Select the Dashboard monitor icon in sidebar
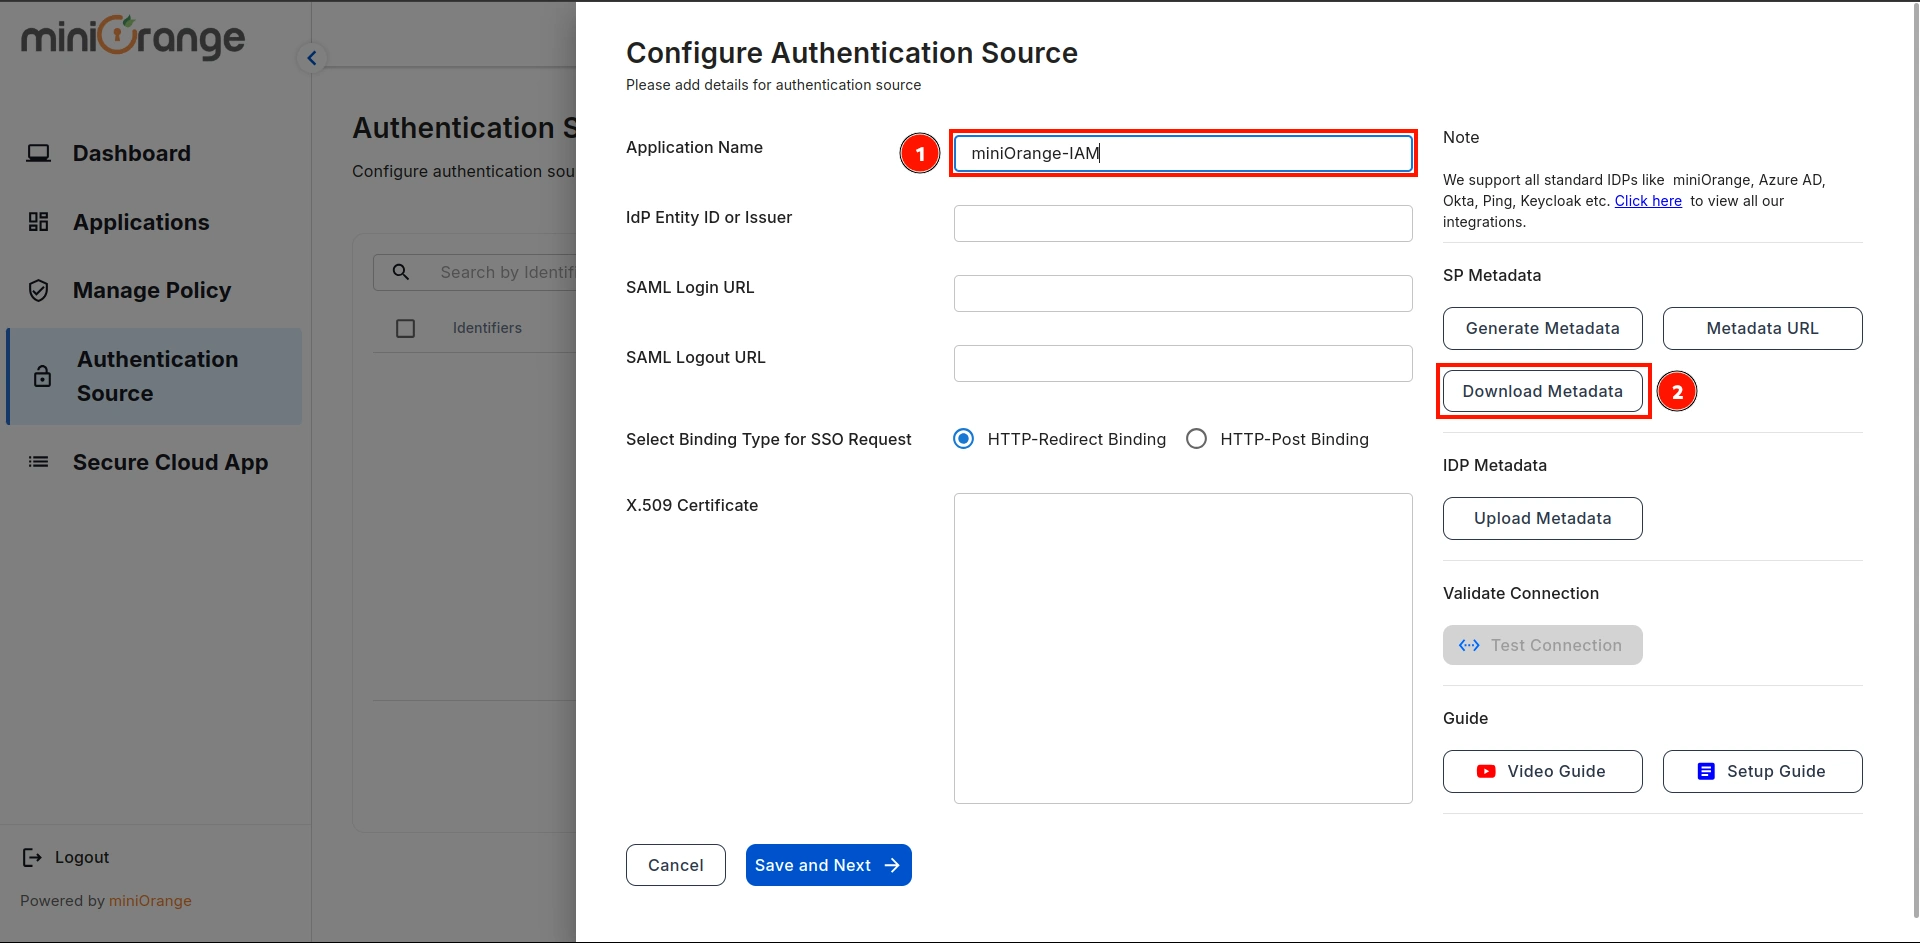Image resolution: width=1920 pixels, height=943 pixels. click(x=38, y=153)
